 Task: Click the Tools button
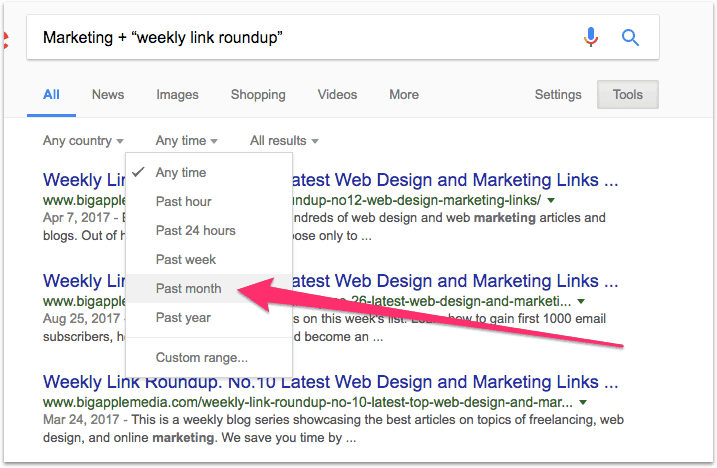point(627,95)
